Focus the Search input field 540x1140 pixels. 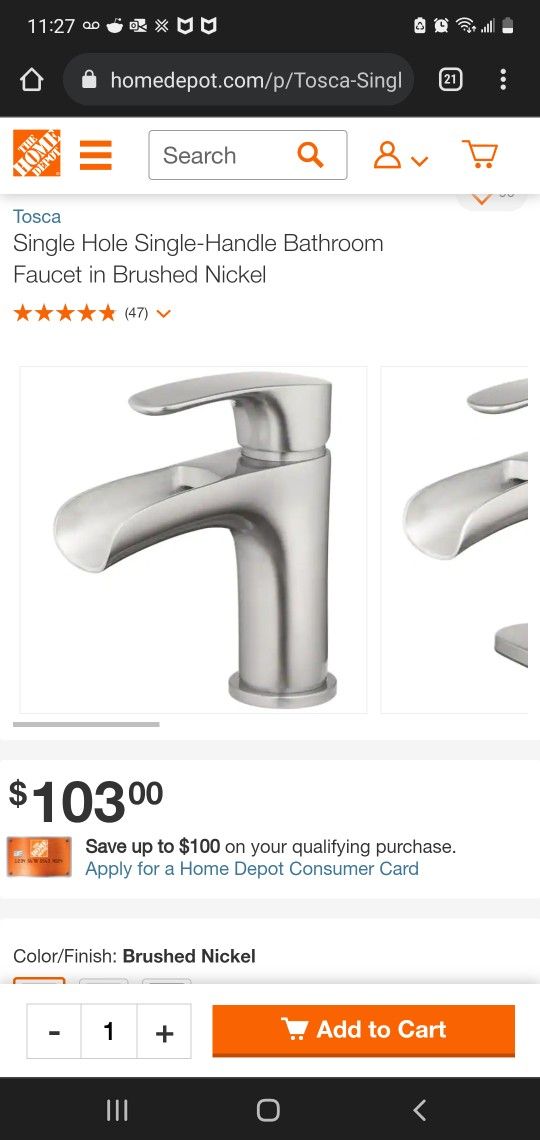(221, 155)
